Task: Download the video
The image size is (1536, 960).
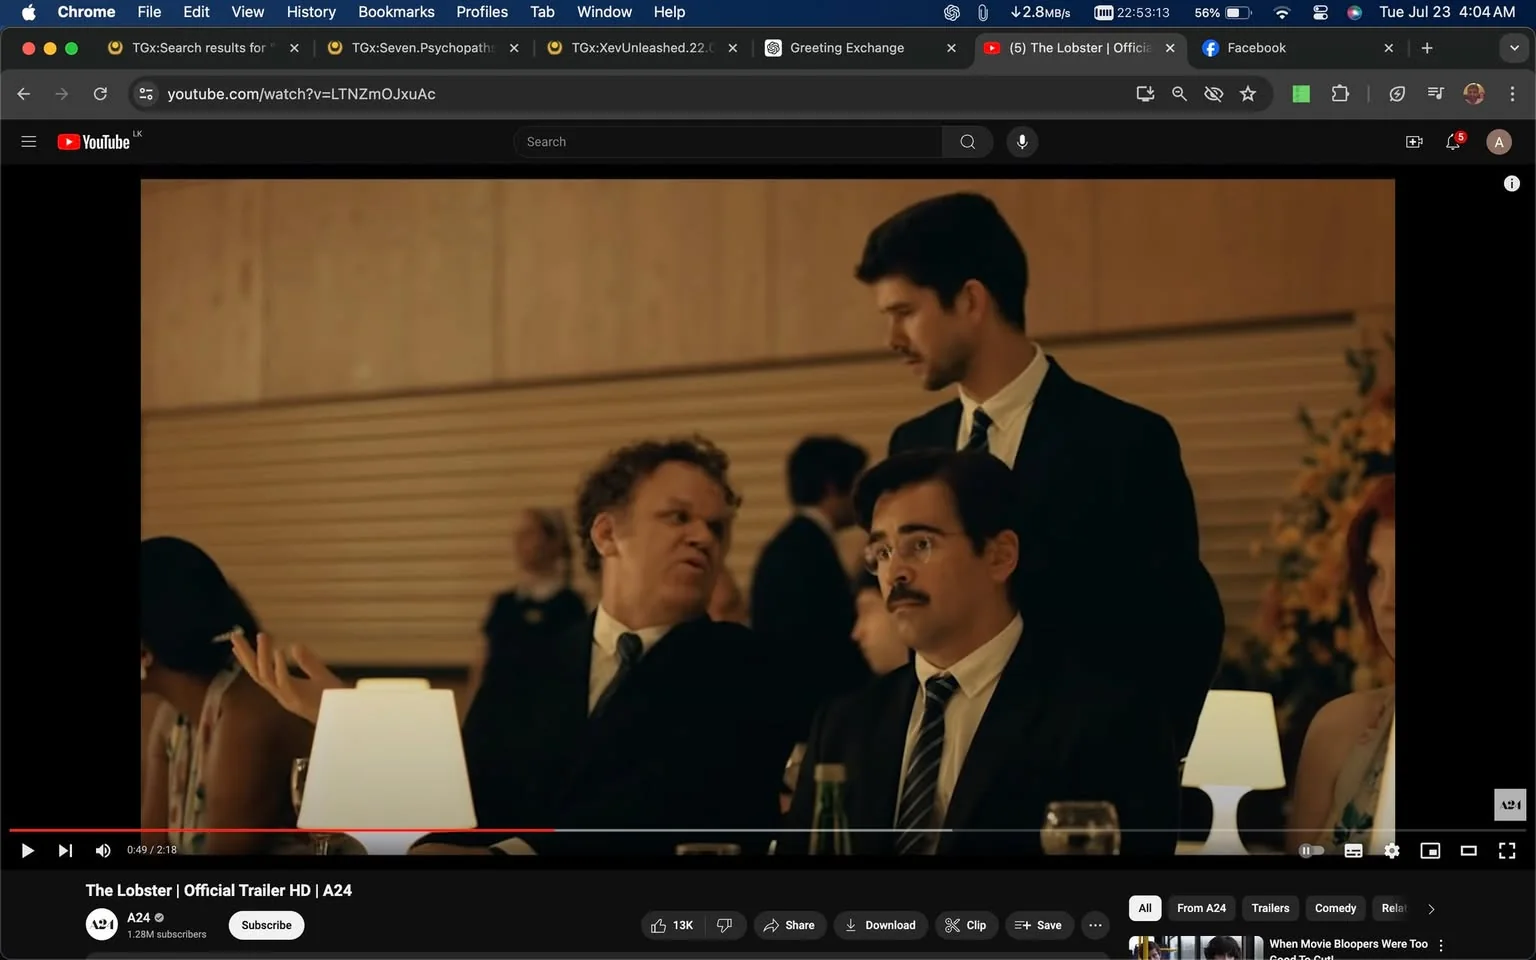Action: pos(881,925)
